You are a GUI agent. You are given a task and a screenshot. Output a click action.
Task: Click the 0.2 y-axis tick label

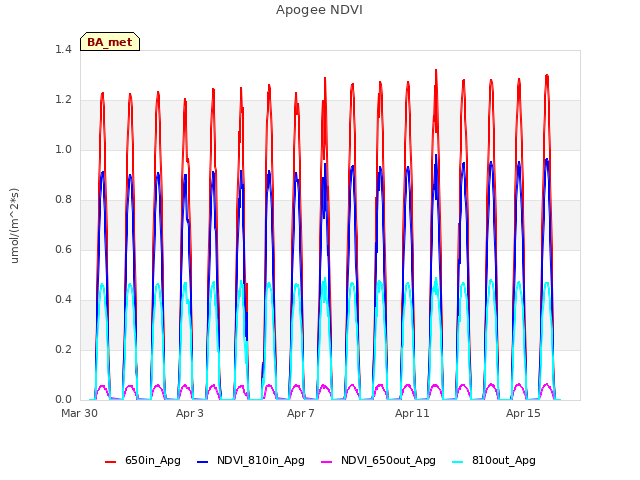(63, 349)
